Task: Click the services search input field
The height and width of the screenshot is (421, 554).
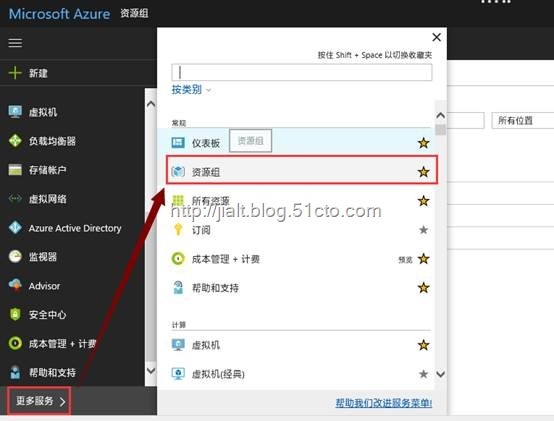Action: (x=302, y=72)
